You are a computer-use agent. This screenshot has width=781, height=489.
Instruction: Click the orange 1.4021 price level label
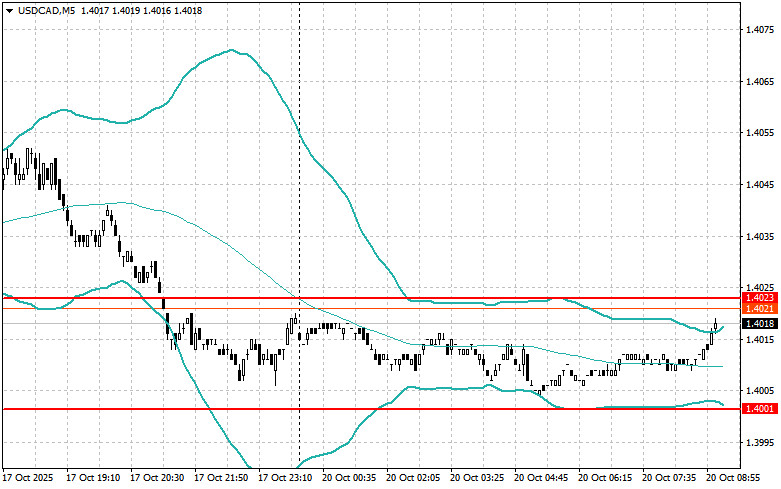(x=759, y=309)
